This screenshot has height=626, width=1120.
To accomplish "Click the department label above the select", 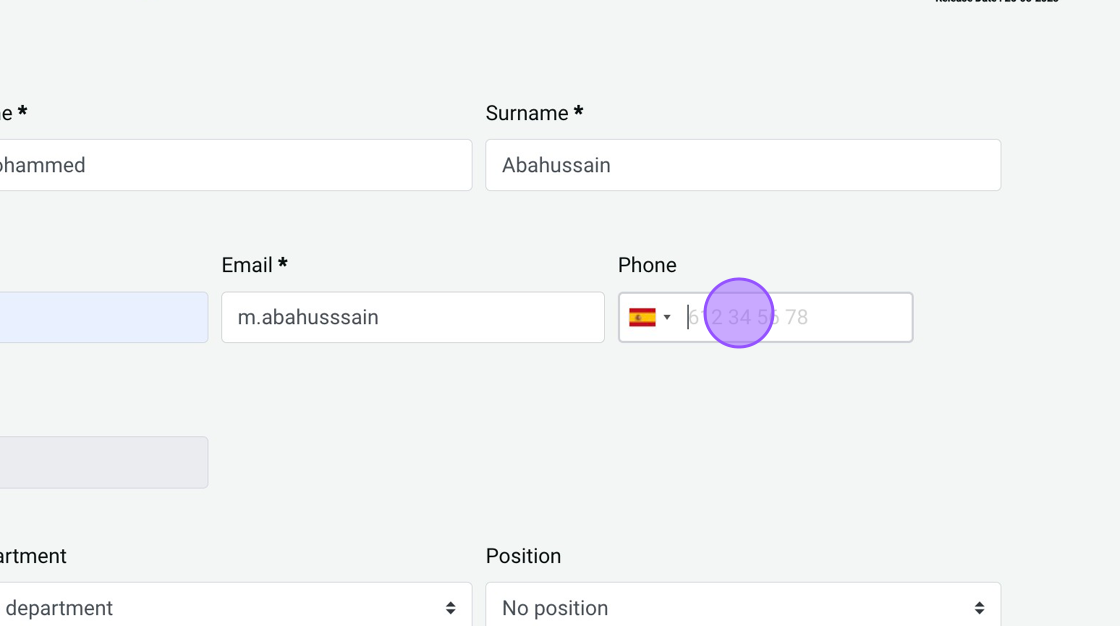I will (x=32, y=556).
